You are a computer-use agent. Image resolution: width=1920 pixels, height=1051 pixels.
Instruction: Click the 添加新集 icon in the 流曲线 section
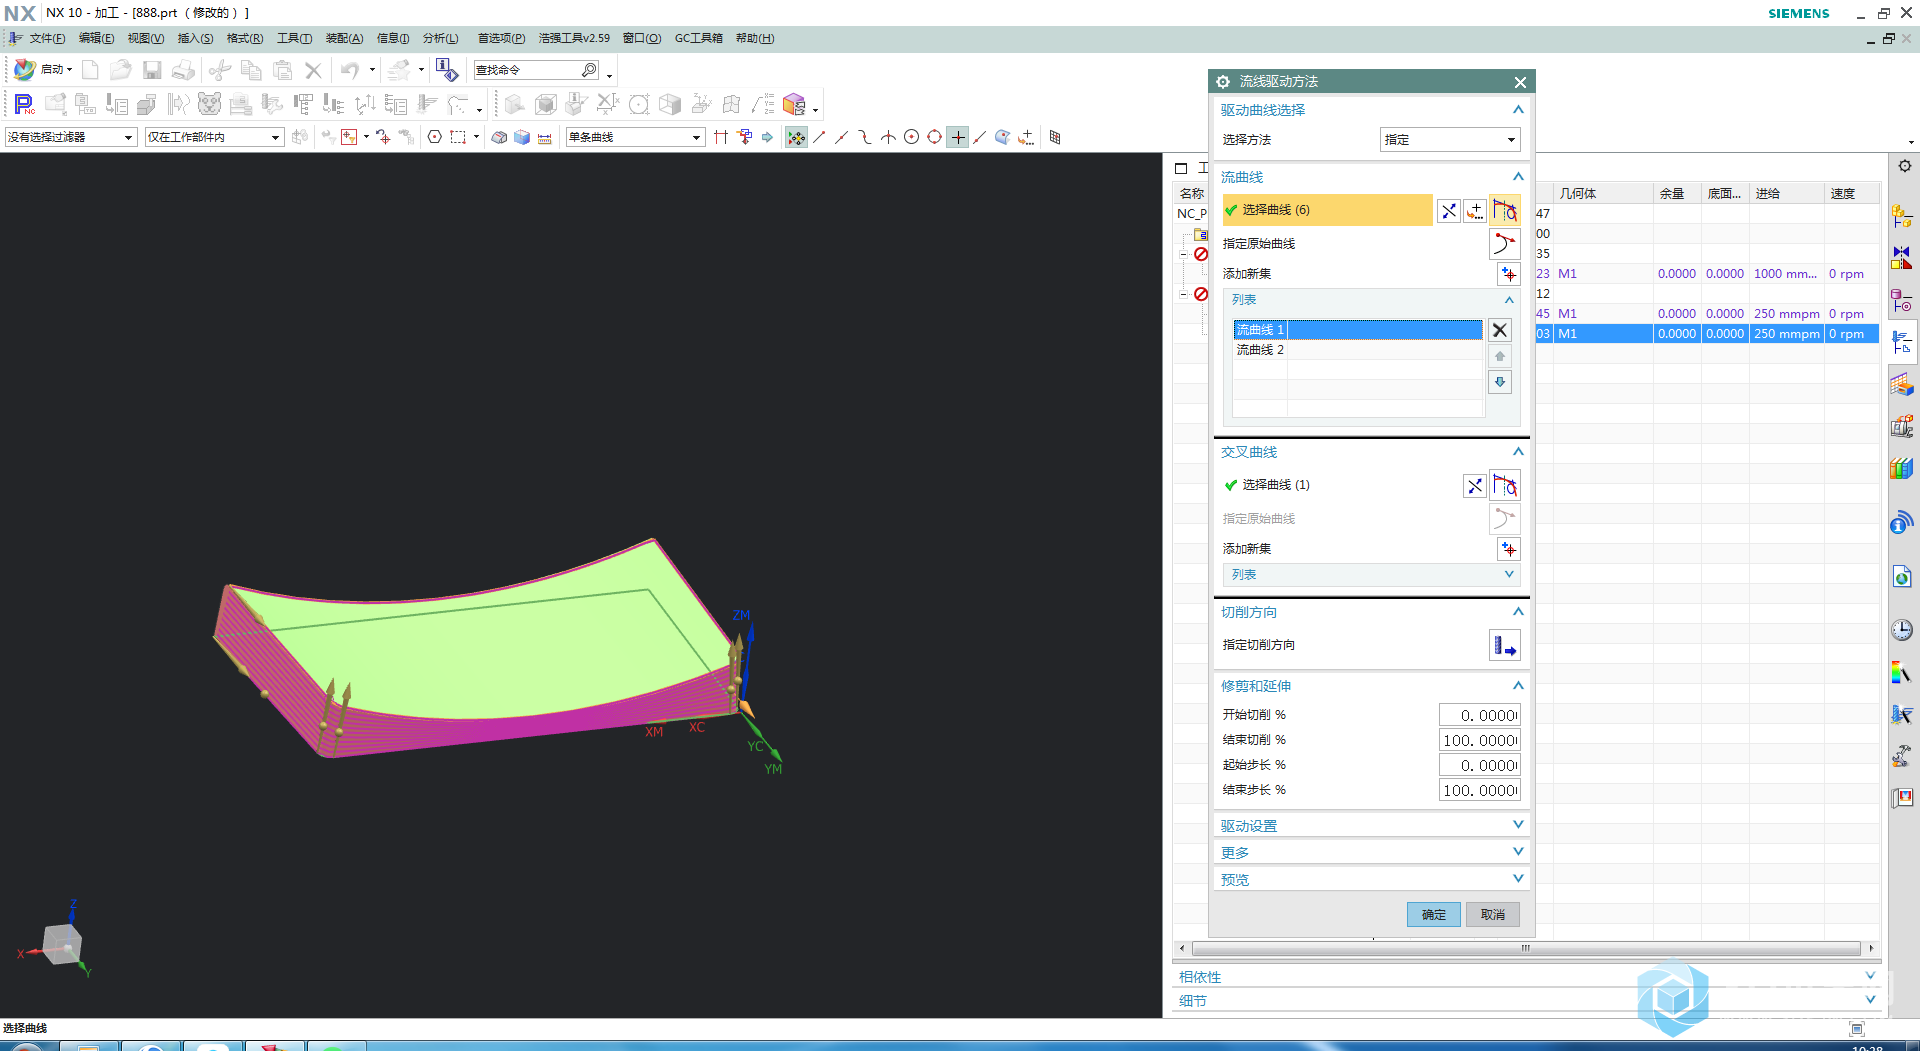1508,274
